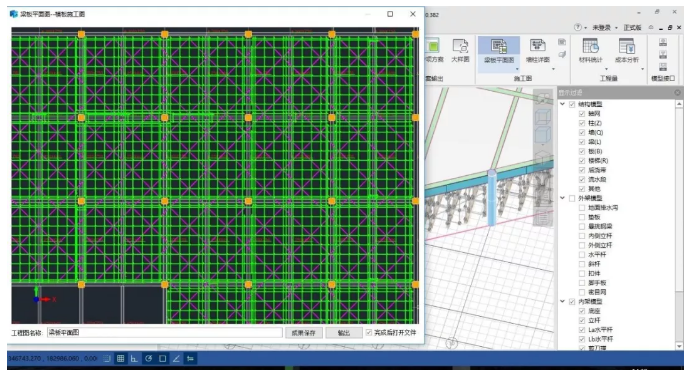
Task: Select the Lb水平杆 row in the filter tree
Action: [600, 339]
